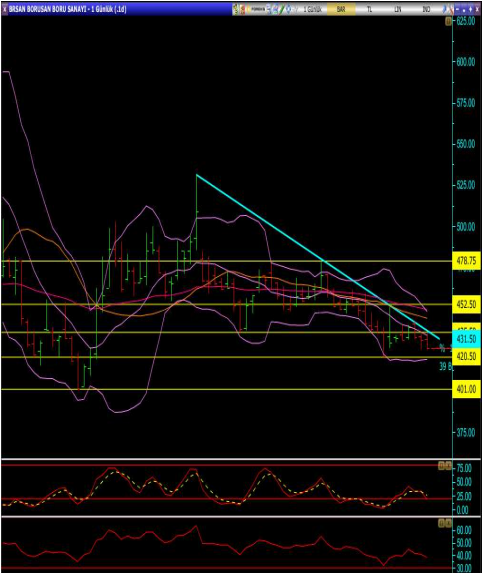Screen dimensions: 484x573
Task: Click the blue document icon left of the pencil
Action: [275, 9]
